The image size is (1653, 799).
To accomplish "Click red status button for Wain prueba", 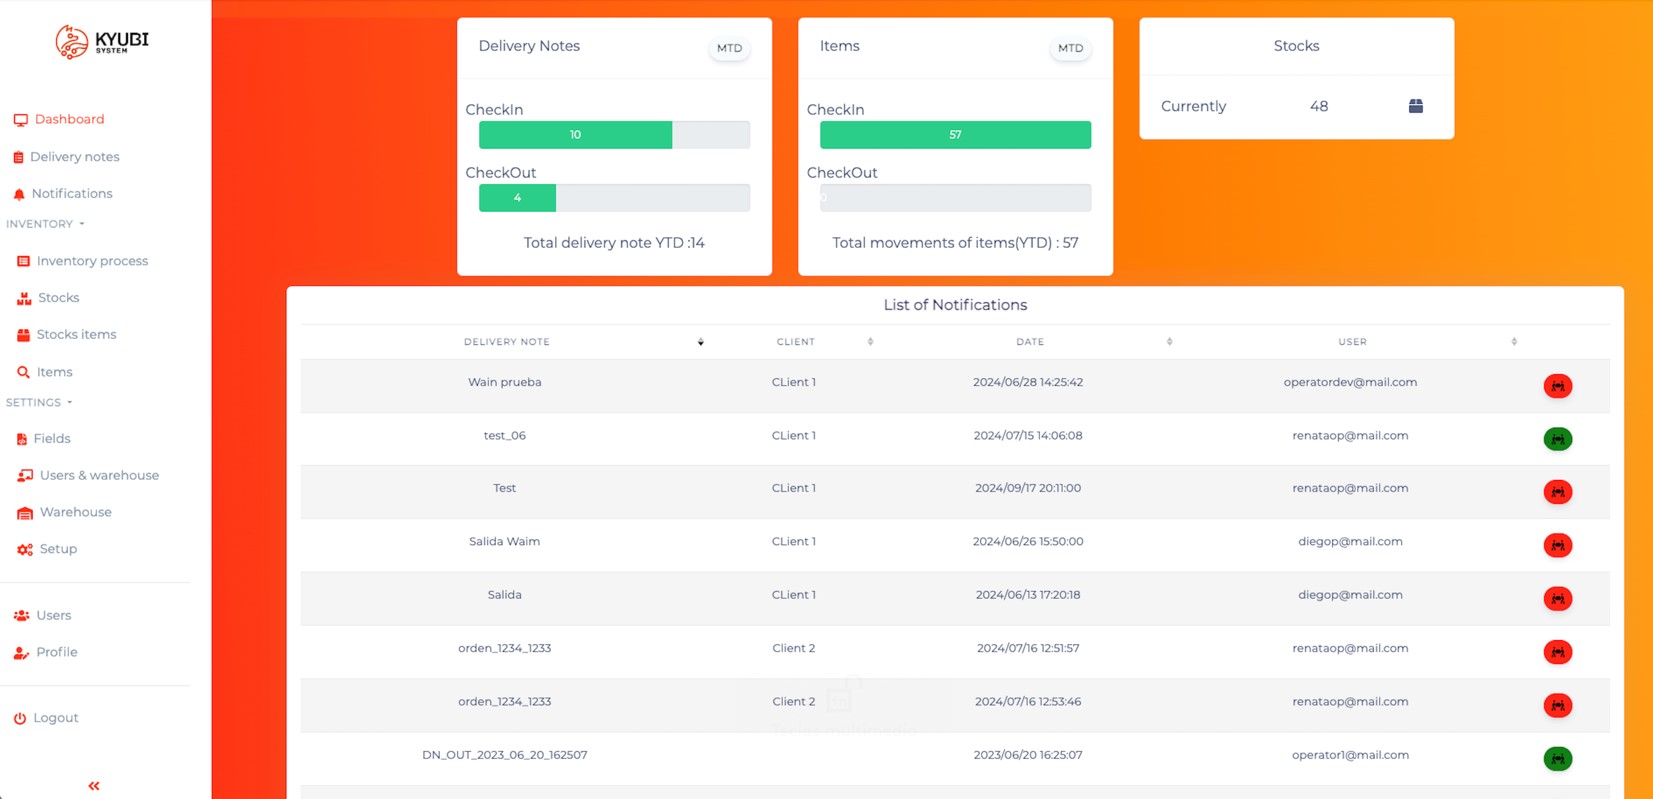I will 1557,386.
